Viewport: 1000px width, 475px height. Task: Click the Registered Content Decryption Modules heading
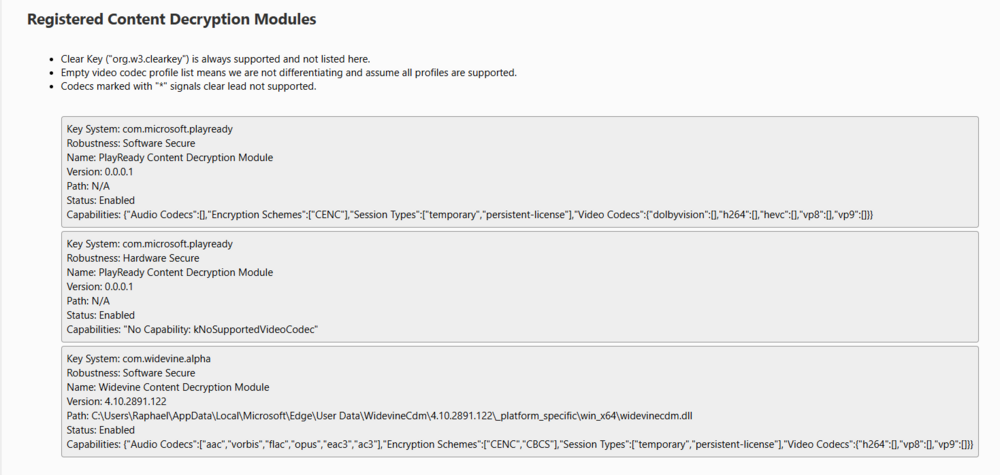172,19
